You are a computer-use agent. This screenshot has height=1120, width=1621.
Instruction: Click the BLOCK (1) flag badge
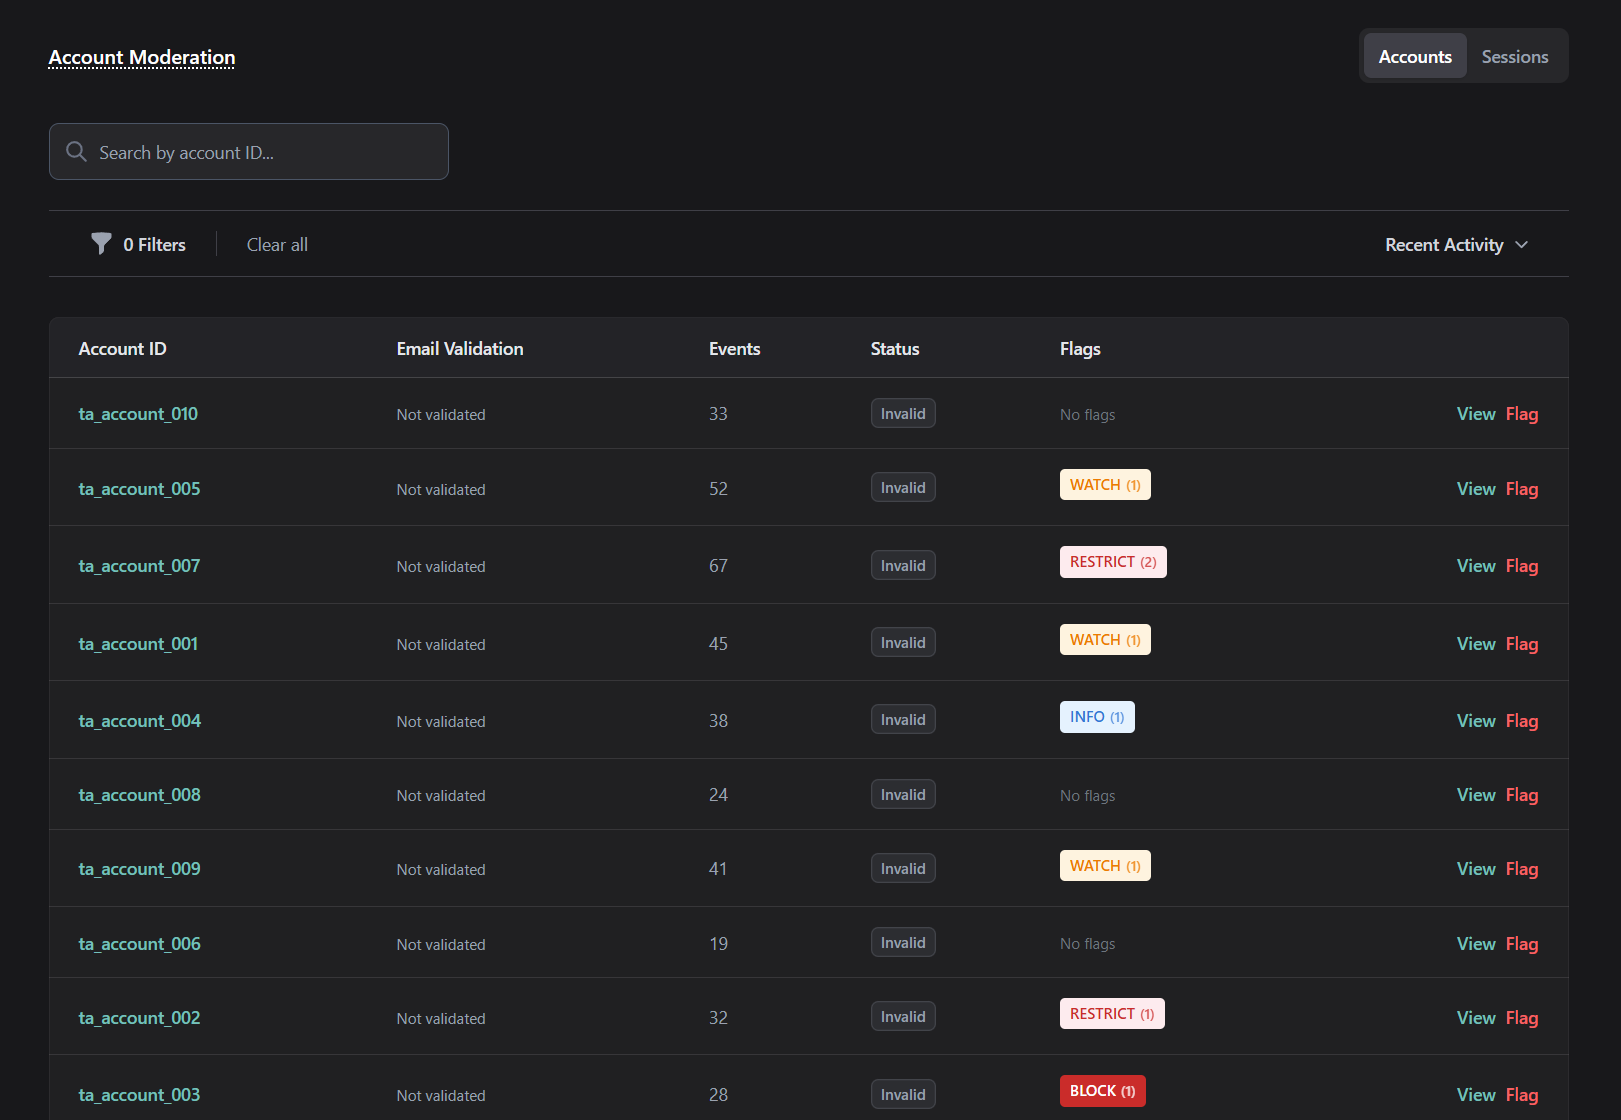[x=1102, y=1091]
